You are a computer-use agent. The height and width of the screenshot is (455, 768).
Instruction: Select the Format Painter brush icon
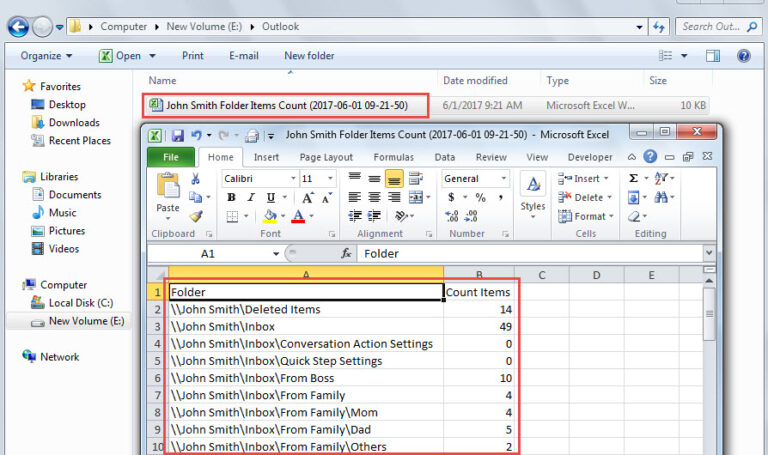[x=196, y=216]
